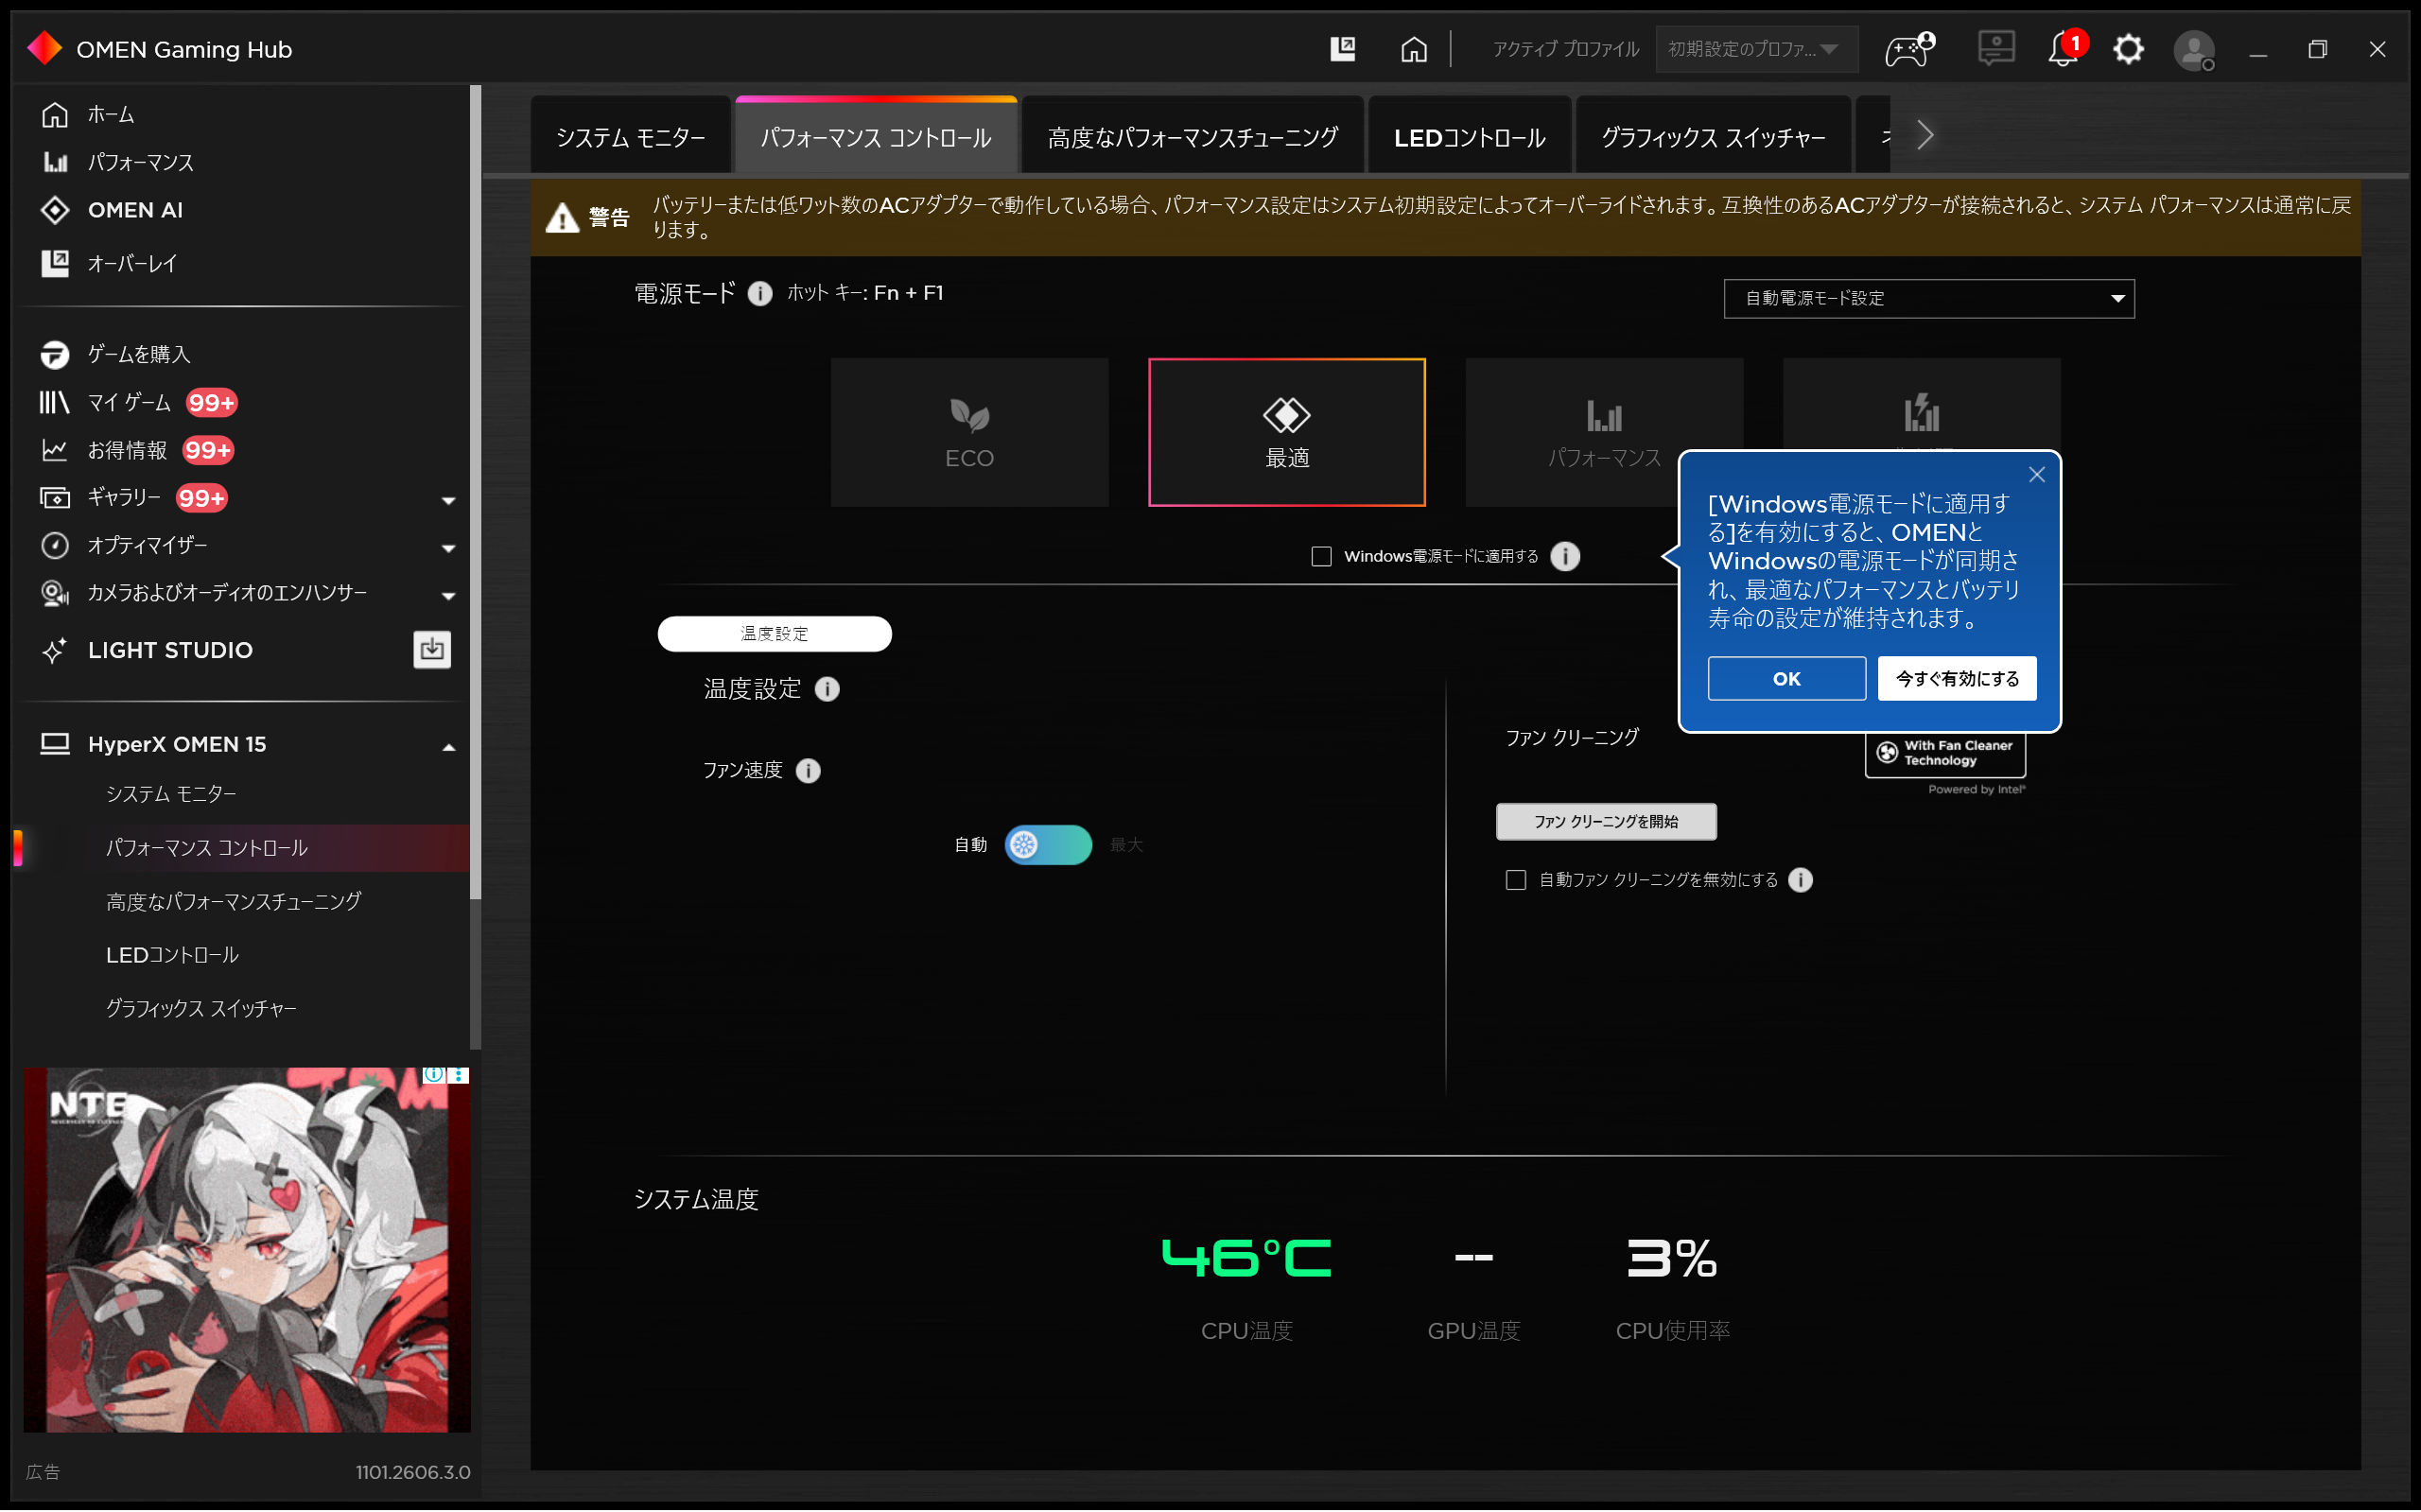This screenshot has width=2421, height=1512.
Task: Click the user profile avatar icon
Action: coord(2194,50)
